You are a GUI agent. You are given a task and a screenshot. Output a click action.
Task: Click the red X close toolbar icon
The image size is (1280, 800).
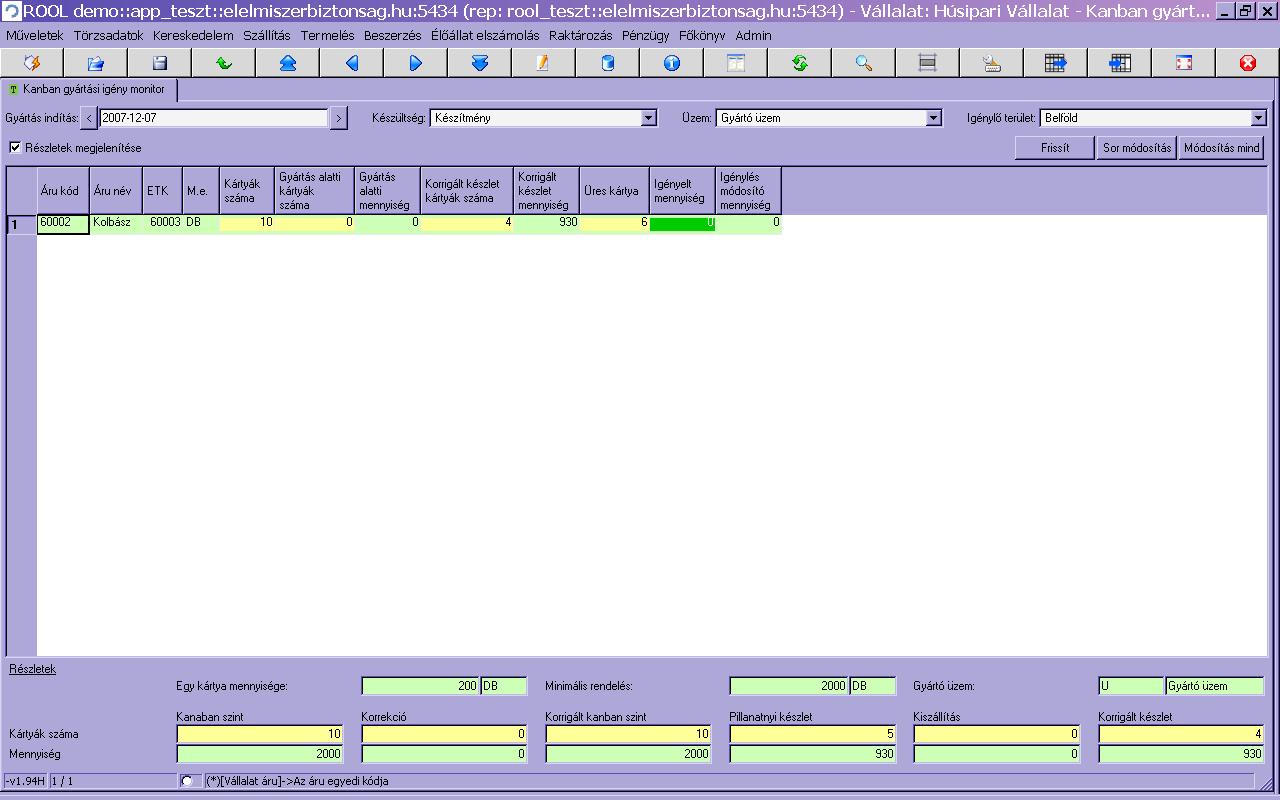click(1248, 63)
